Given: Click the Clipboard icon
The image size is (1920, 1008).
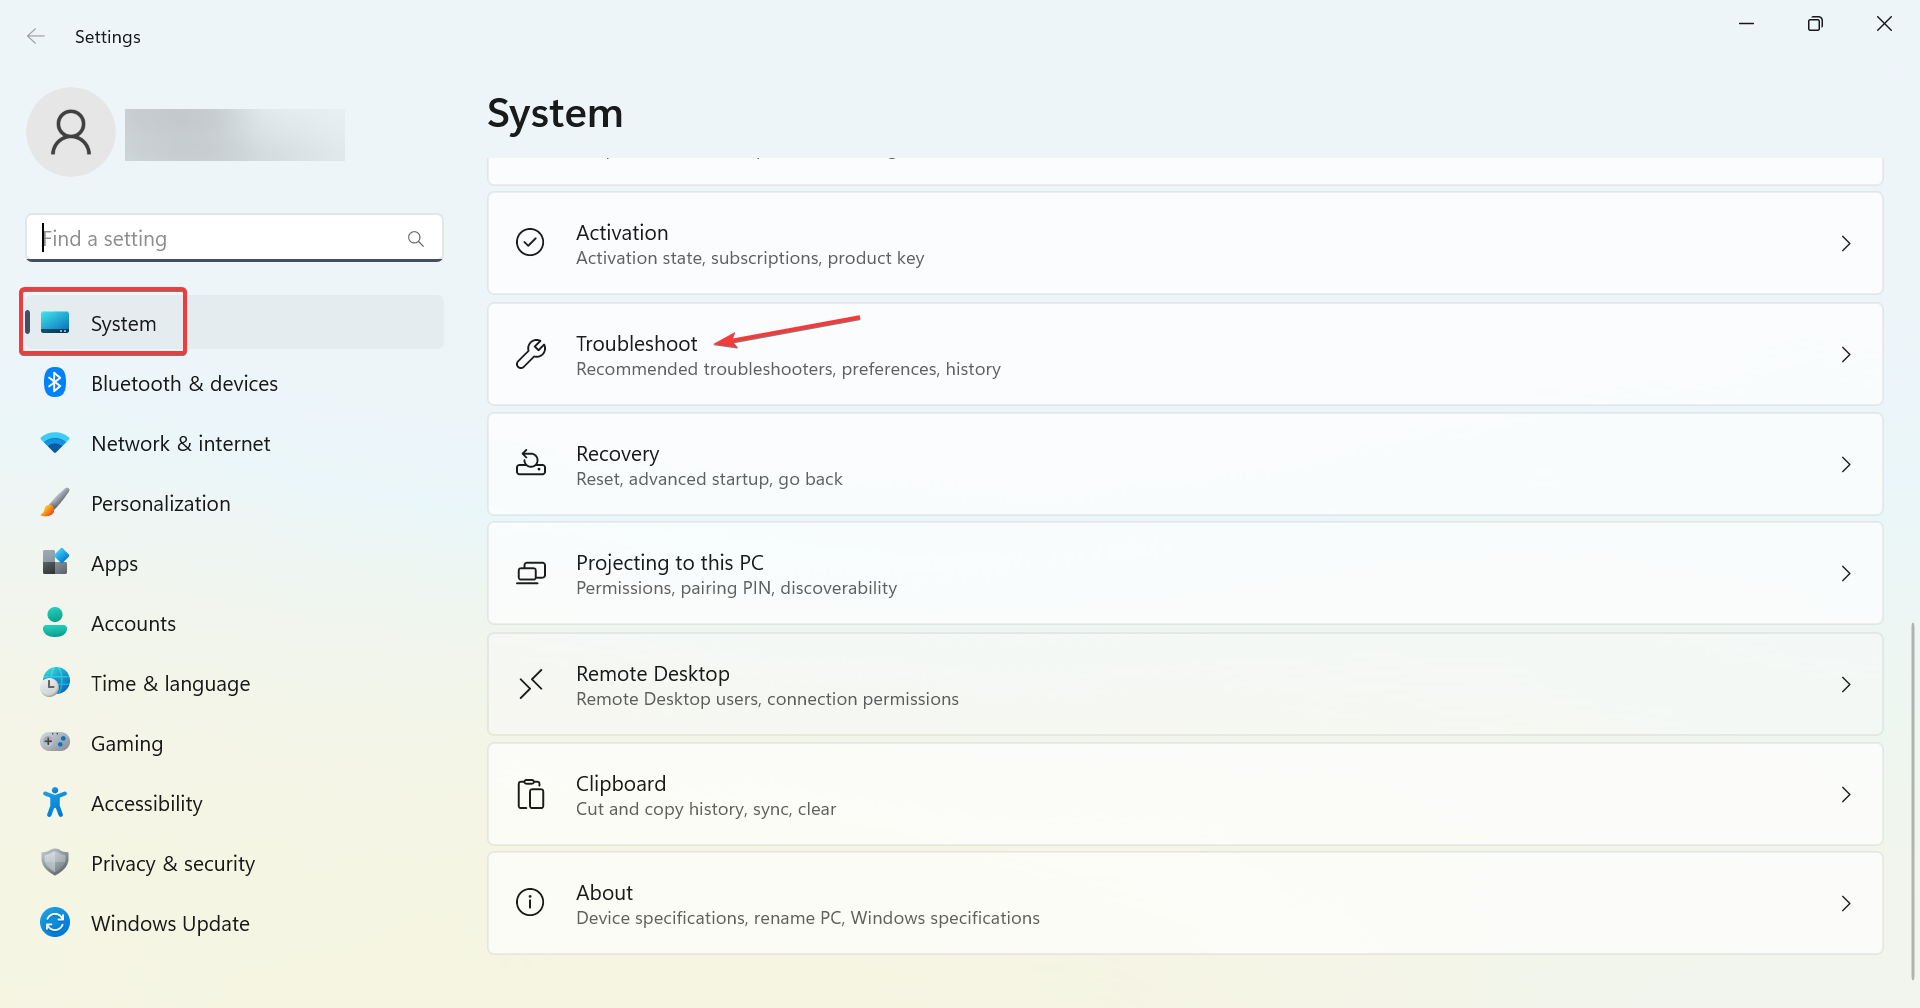Looking at the screenshot, I should (x=530, y=794).
